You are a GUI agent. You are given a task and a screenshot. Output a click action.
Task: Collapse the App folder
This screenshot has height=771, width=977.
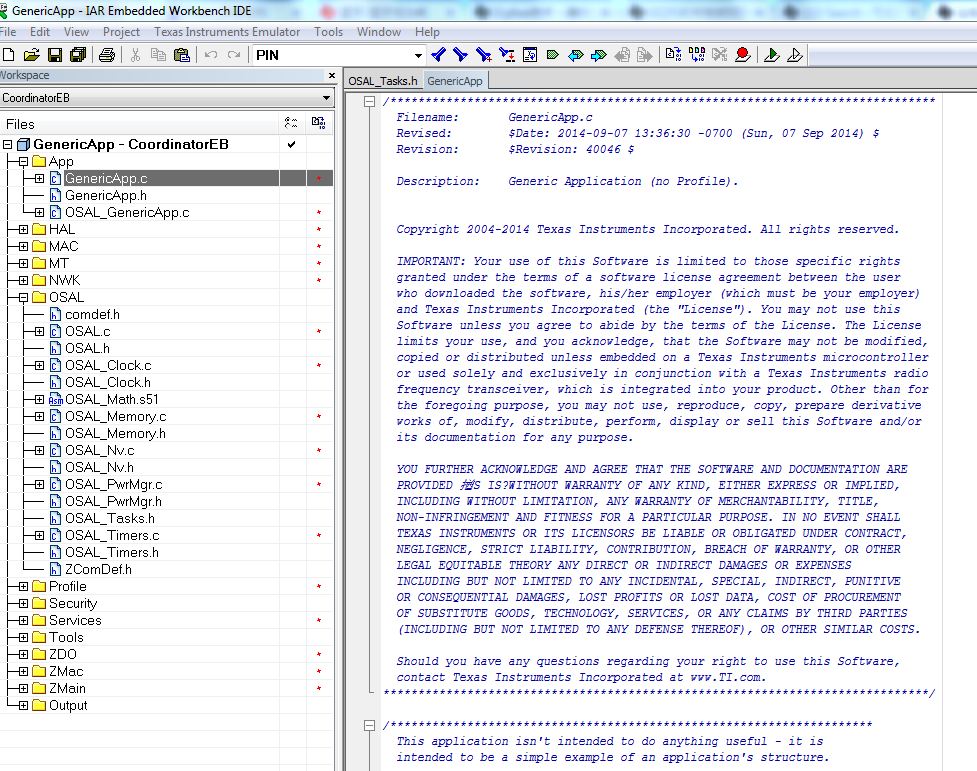(23, 161)
